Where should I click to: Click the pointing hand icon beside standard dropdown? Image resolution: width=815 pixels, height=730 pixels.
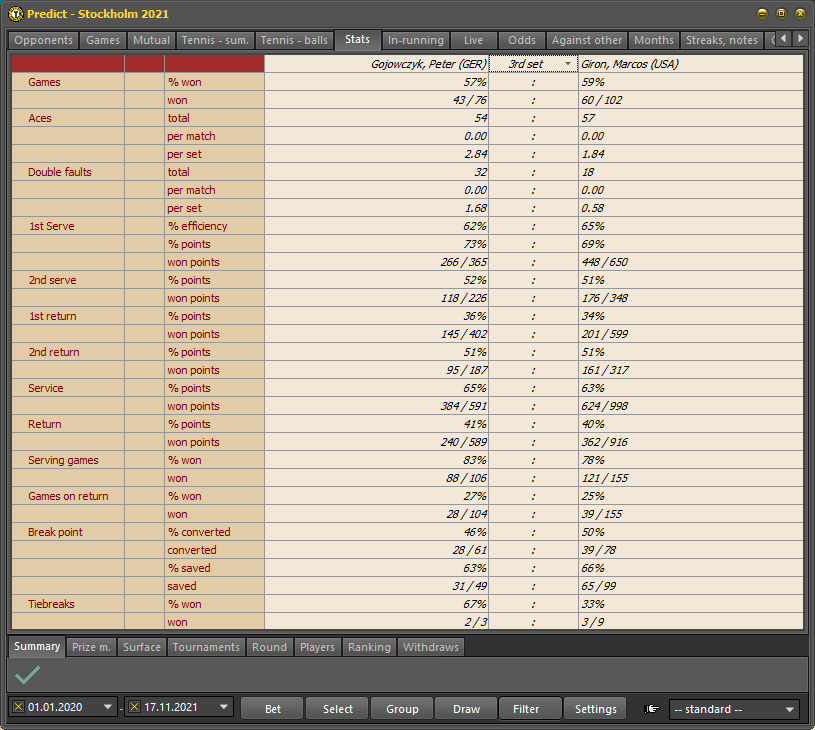[653, 709]
